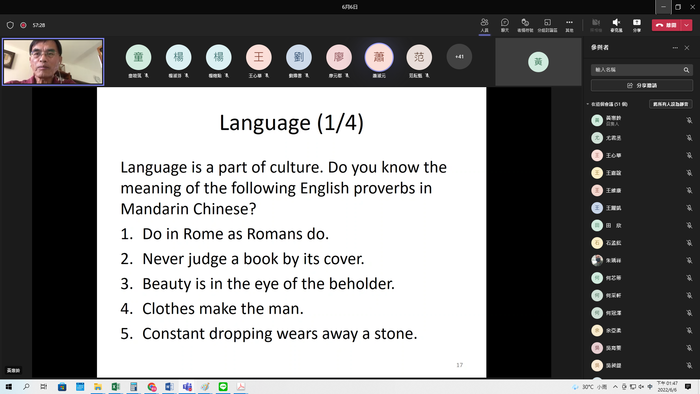Toggle the camera on/off button
This screenshot has width=700, height=394.
pos(596,25)
